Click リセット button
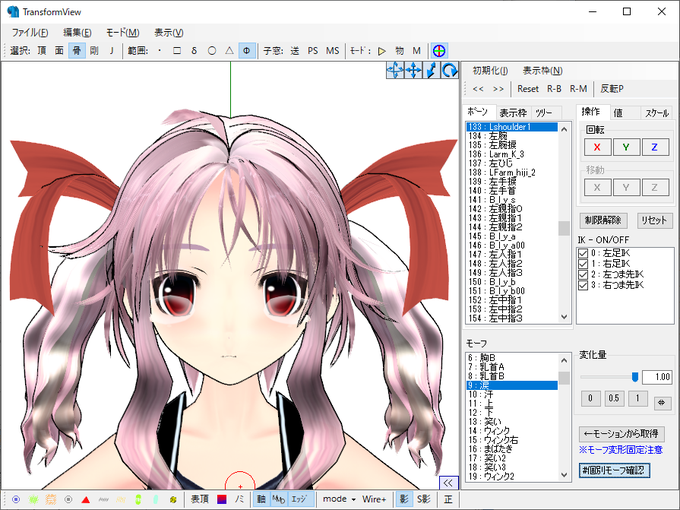Viewport: 680px width, 510px height. pos(654,220)
